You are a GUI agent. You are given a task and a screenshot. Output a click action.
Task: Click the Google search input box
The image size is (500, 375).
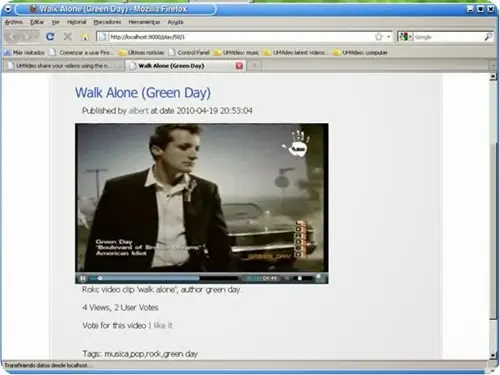tap(448, 37)
